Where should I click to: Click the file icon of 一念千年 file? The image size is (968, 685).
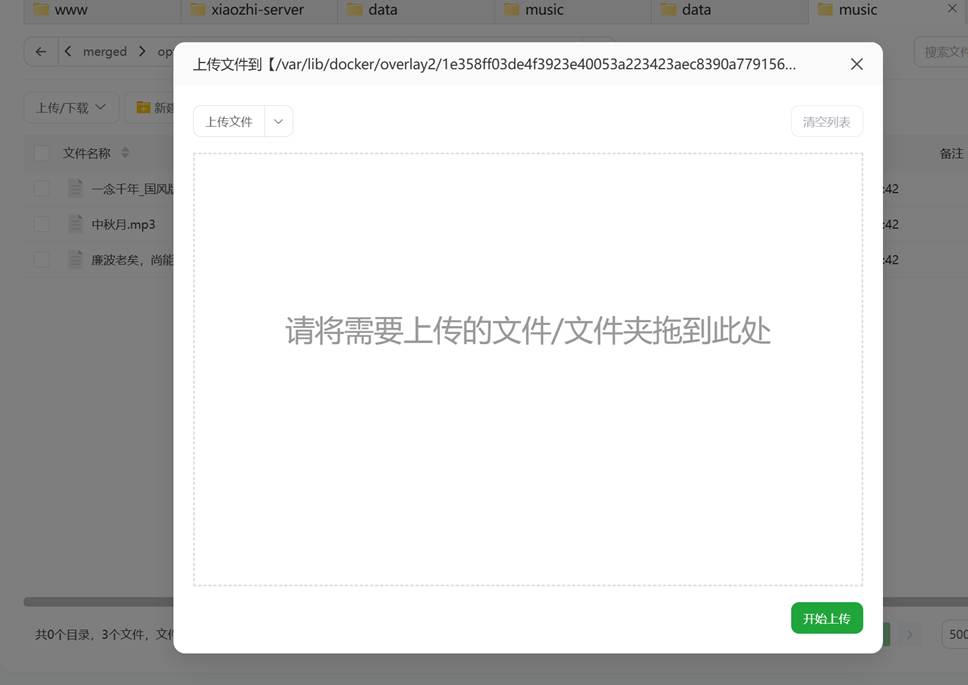point(76,188)
